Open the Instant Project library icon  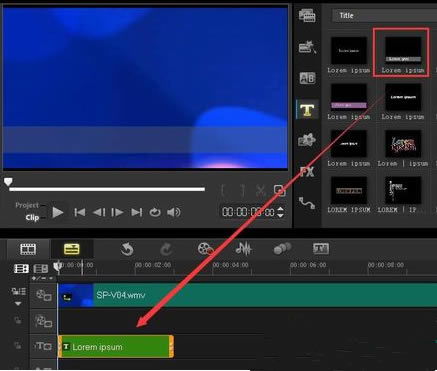307,47
